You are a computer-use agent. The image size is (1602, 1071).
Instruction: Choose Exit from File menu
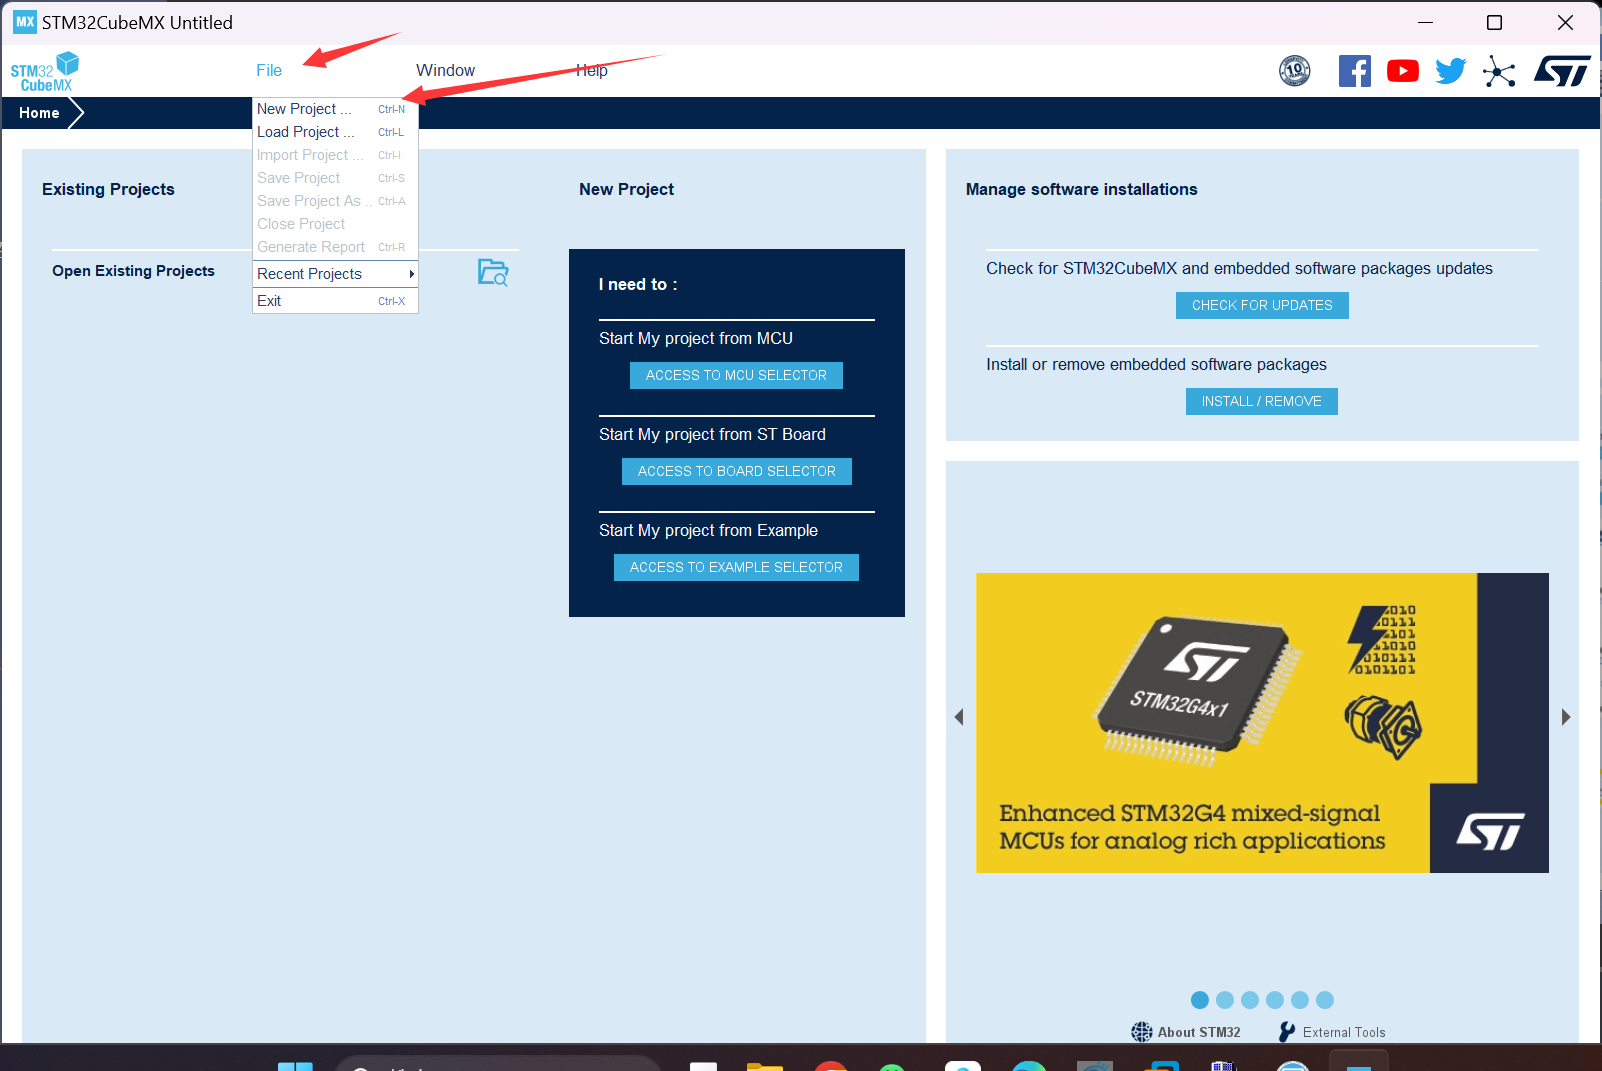pyautogui.click(x=335, y=301)
